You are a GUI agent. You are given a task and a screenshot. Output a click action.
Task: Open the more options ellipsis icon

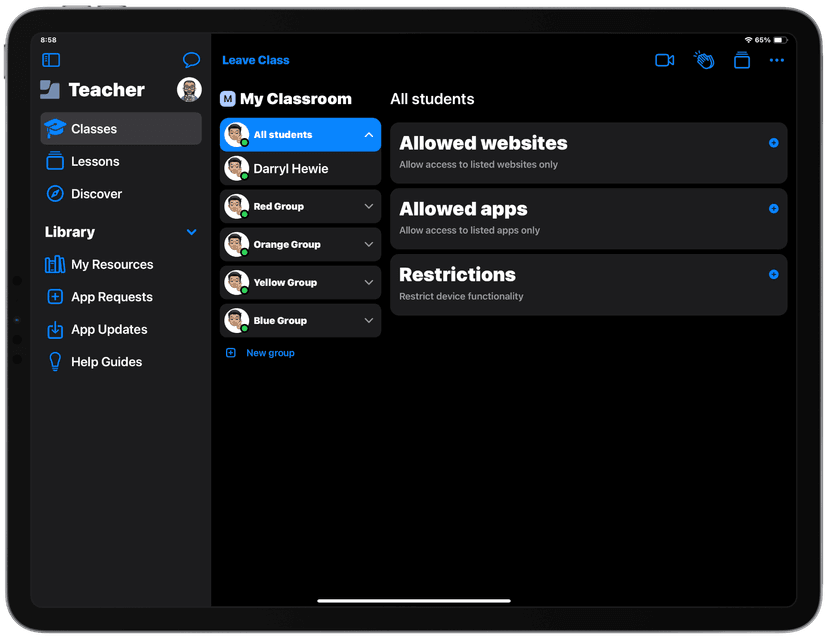coord(777,60)
